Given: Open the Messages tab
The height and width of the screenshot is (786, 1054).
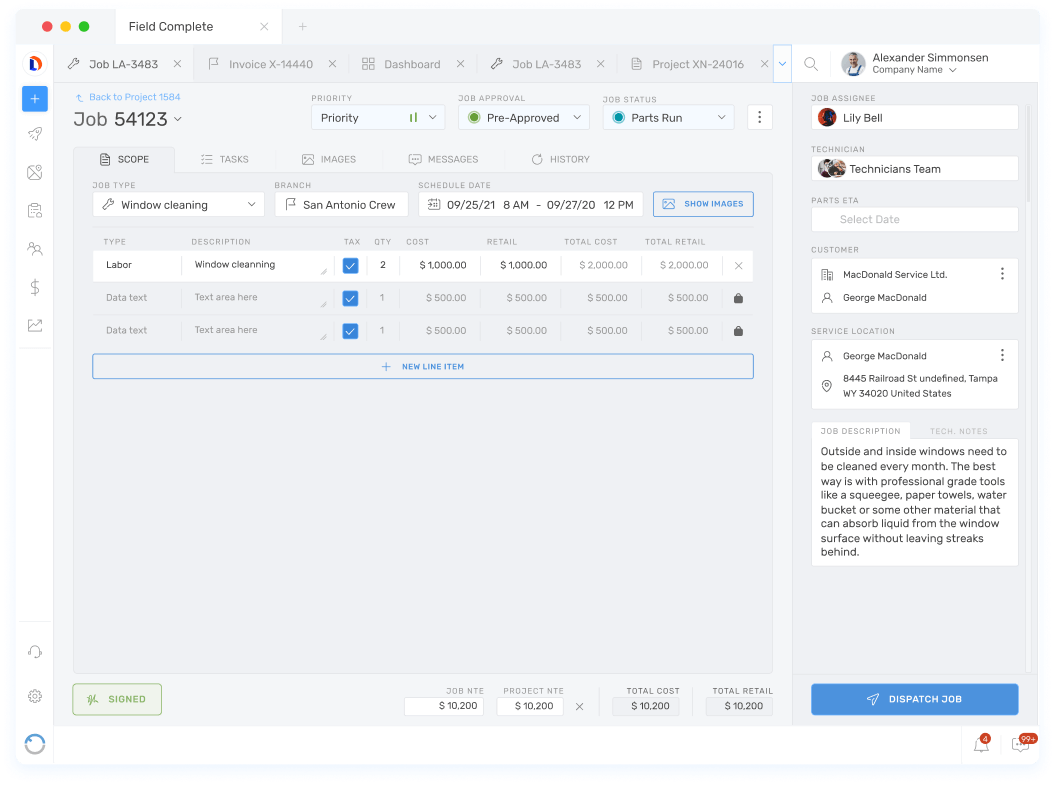Looking at the screenshot, I should point(443,158).
